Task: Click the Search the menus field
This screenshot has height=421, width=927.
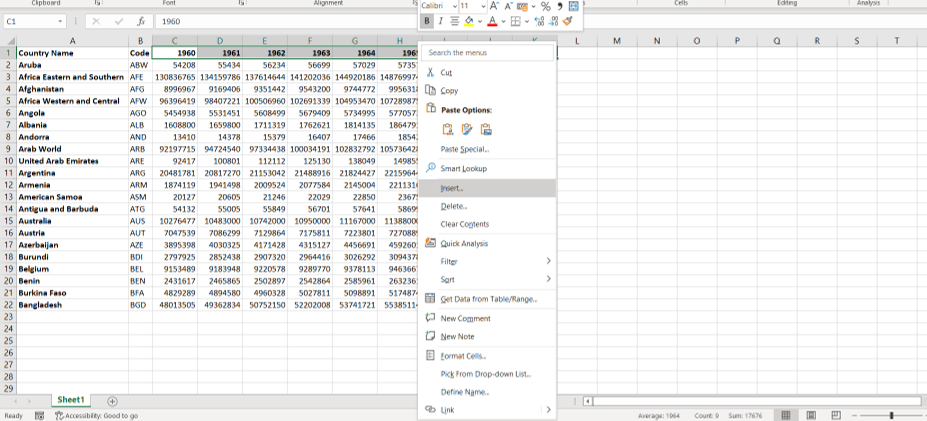Action: click(488, 53)
